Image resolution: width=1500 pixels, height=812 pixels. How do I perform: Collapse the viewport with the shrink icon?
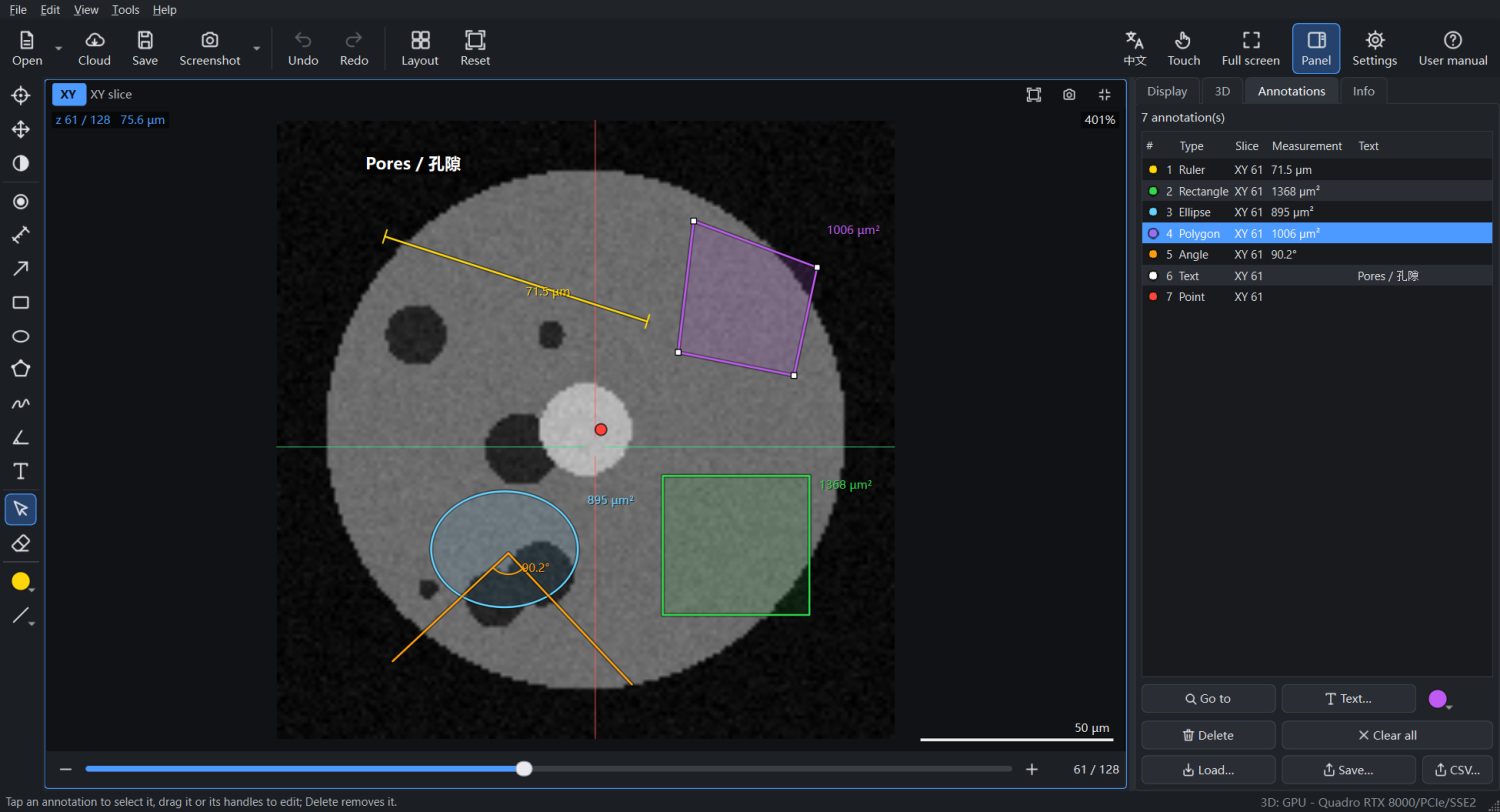coord(1104,94)
